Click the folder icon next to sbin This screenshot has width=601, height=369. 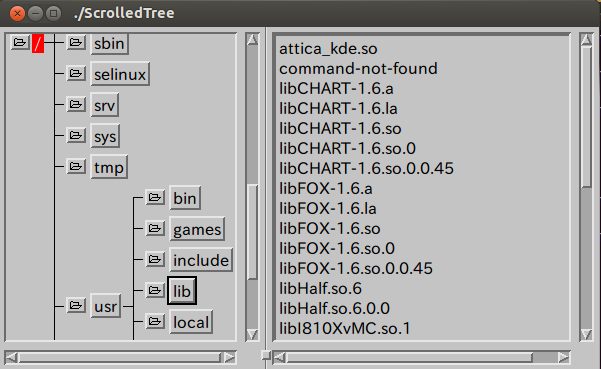pyautogui.click(x=76, y=42)
